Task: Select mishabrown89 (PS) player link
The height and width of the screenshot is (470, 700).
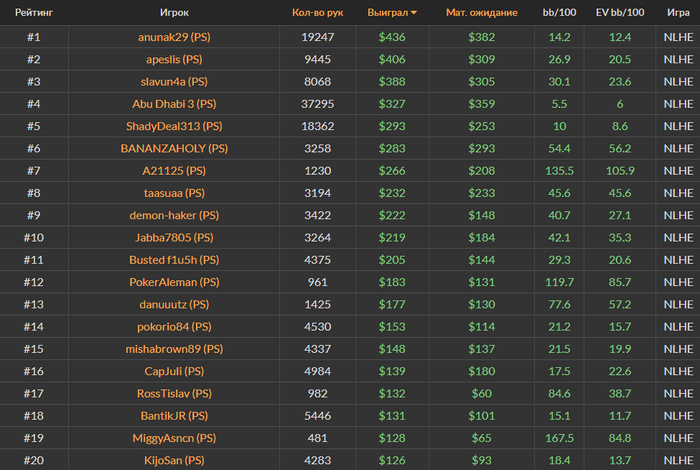Action: 174,349
